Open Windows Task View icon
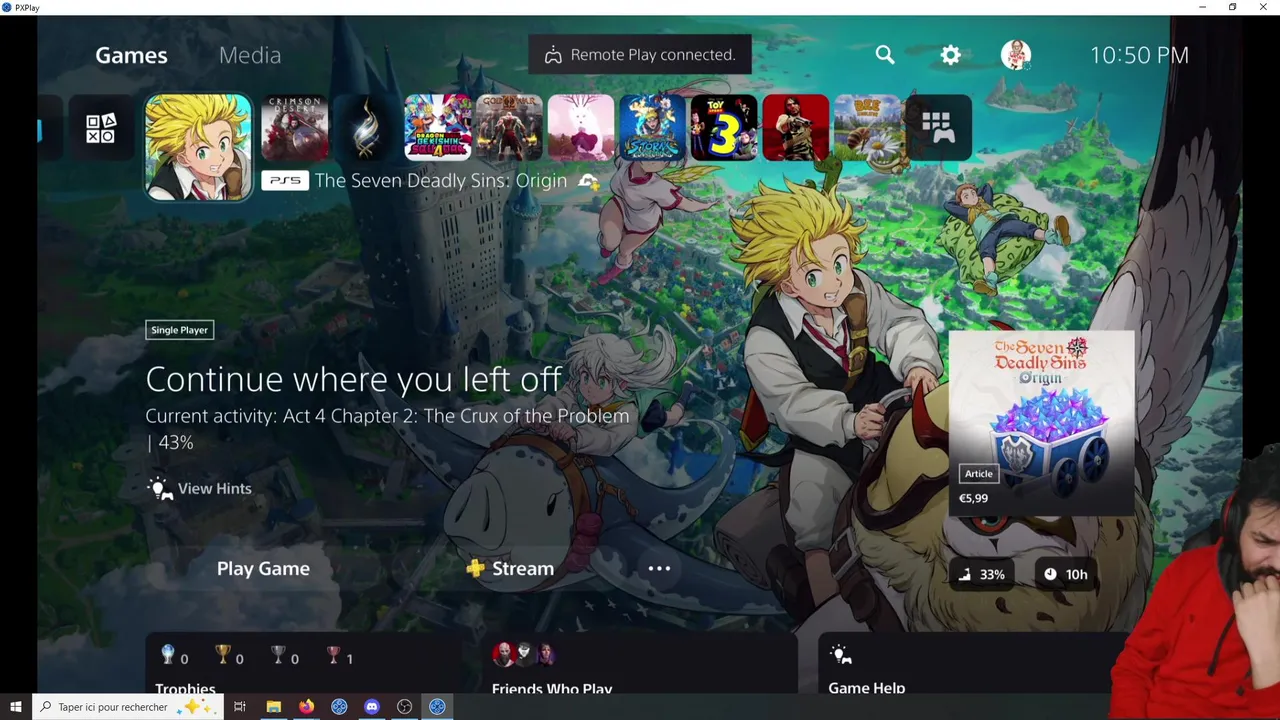Image resolution: width=1280 pixels, height=720 pixels. click(240, 707)
